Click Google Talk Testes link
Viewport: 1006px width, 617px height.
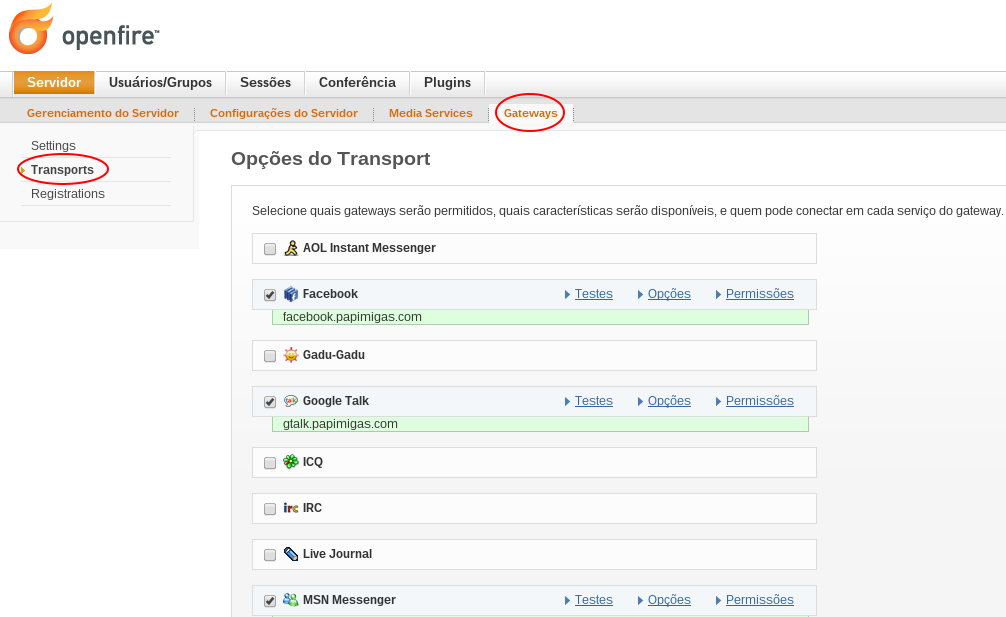pos(593,401)
